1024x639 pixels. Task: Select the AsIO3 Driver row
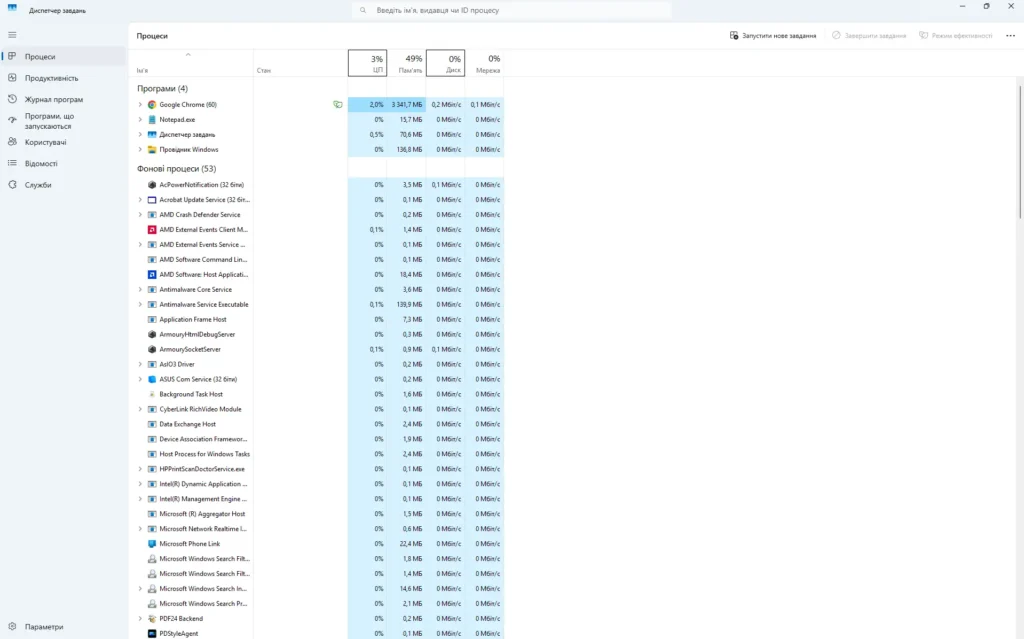[x=317, y=365]
